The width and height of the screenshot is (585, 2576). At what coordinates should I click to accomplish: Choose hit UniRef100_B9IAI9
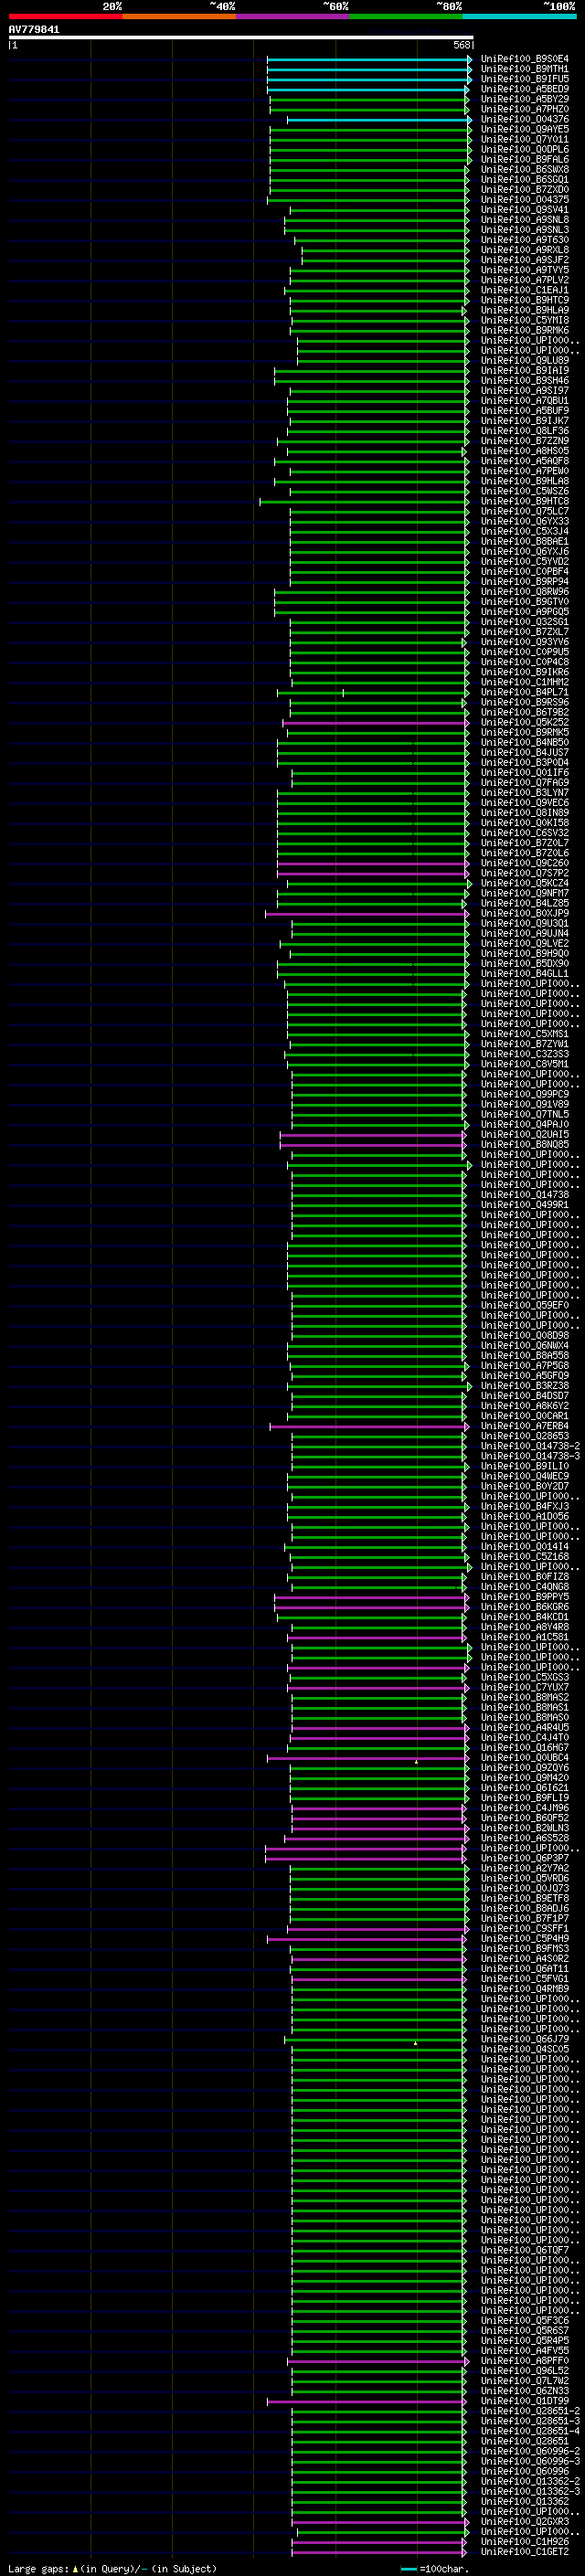click(x=525, y=371)
